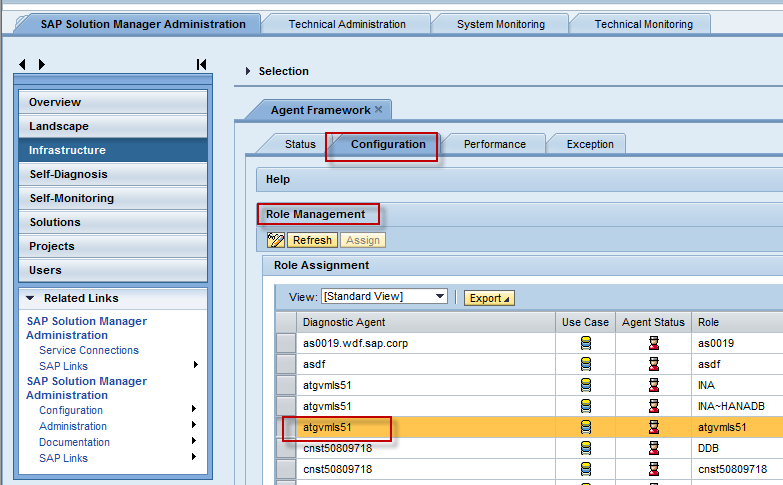
Task: Switch to the Technical Administration tab
Action: [x=347, y=24]
